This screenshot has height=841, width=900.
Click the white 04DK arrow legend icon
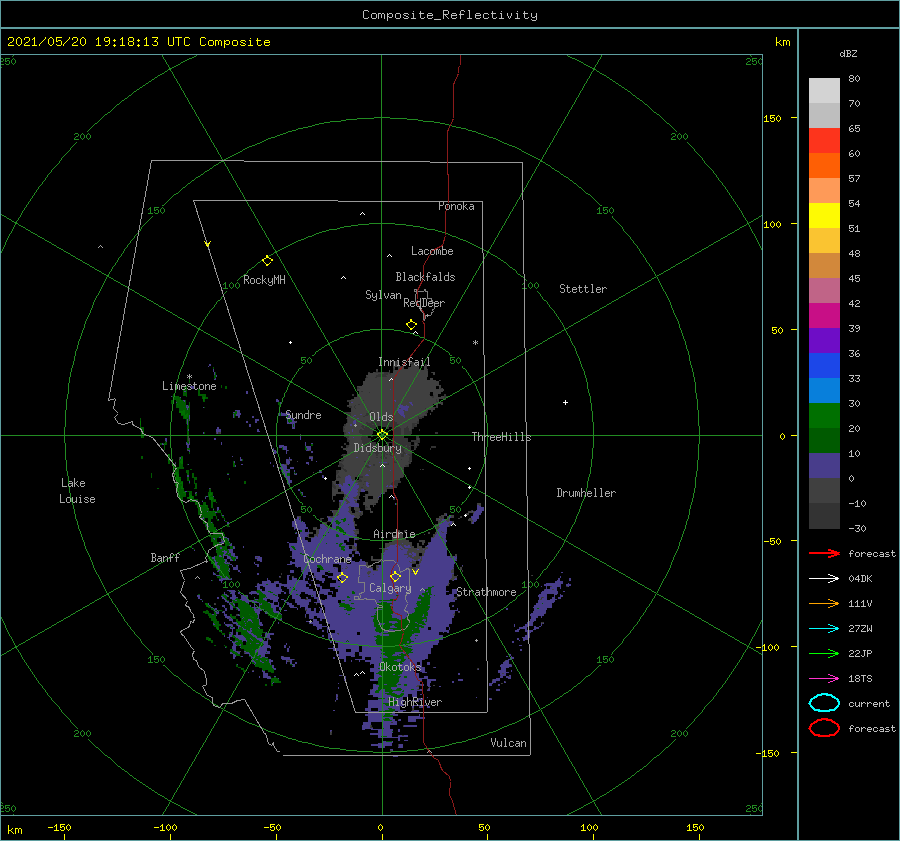pos(824,578)
